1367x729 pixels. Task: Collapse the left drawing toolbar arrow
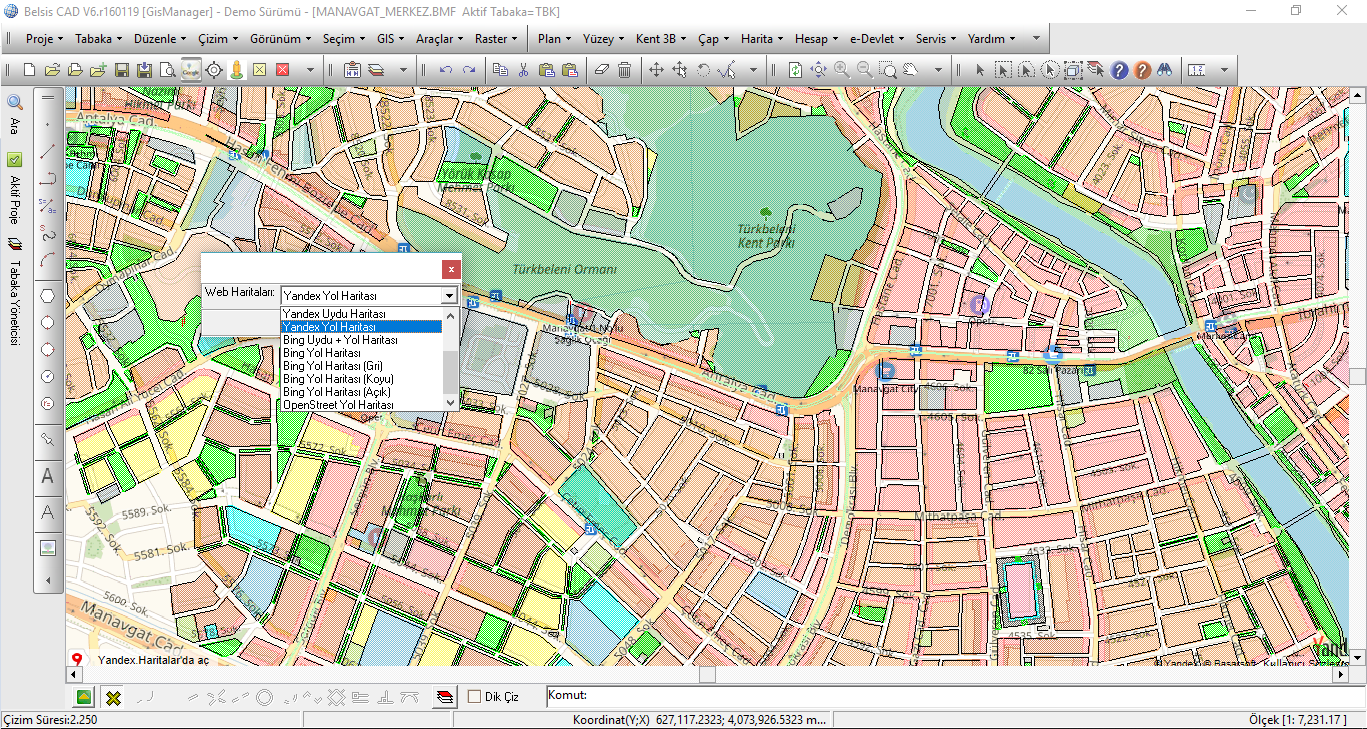click(x=47, y=581)
